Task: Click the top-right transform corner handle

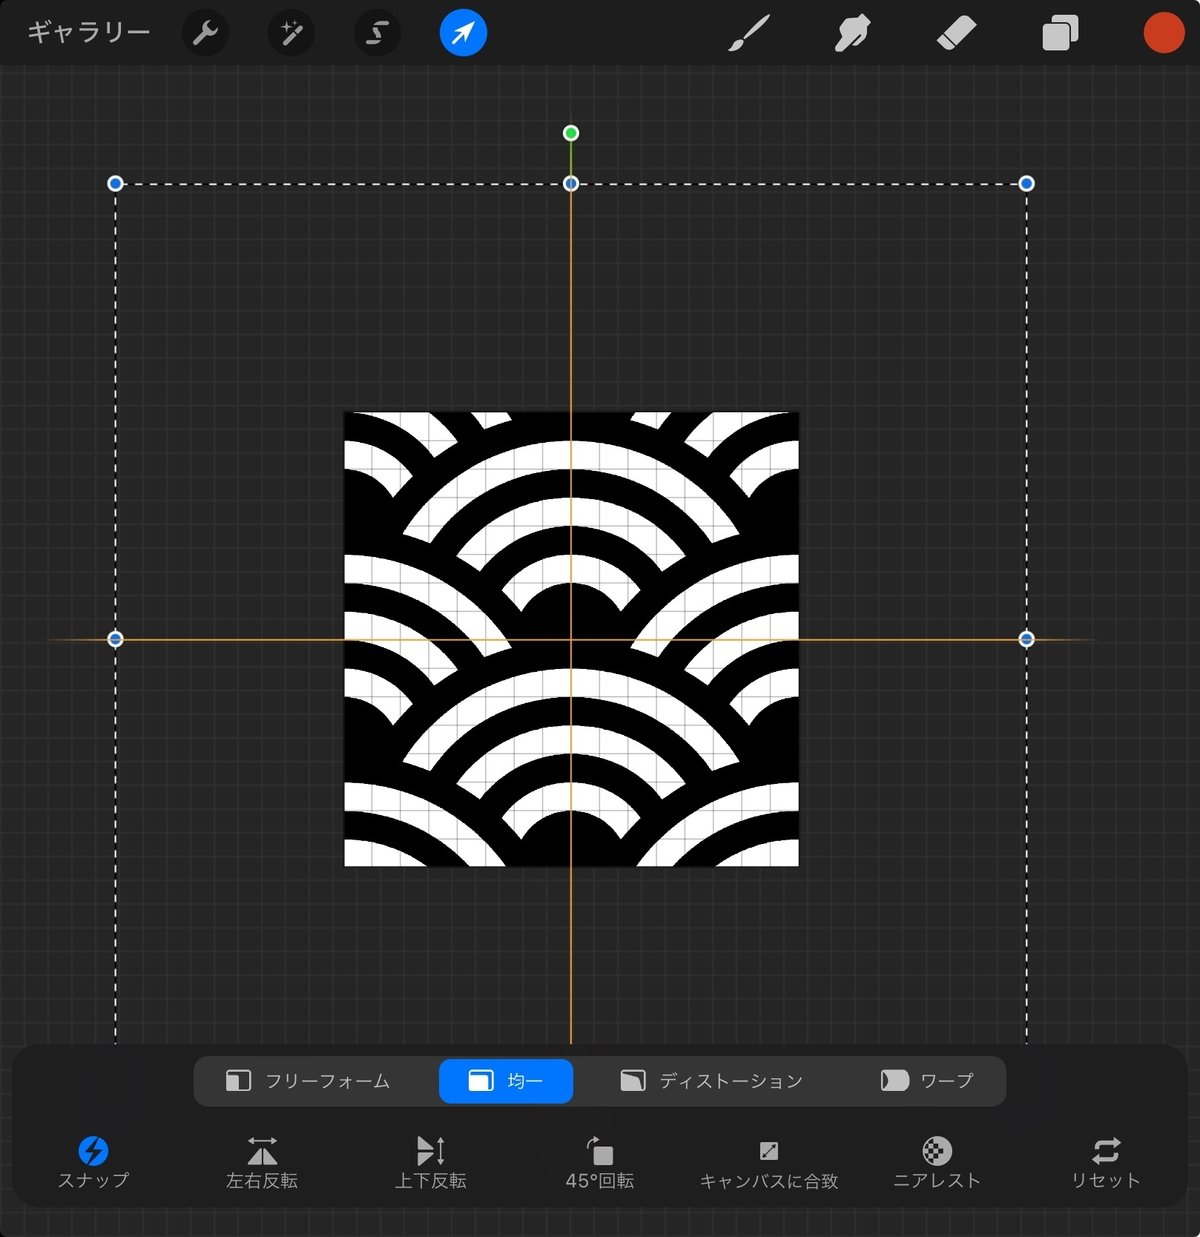Action: (1026, 183)
